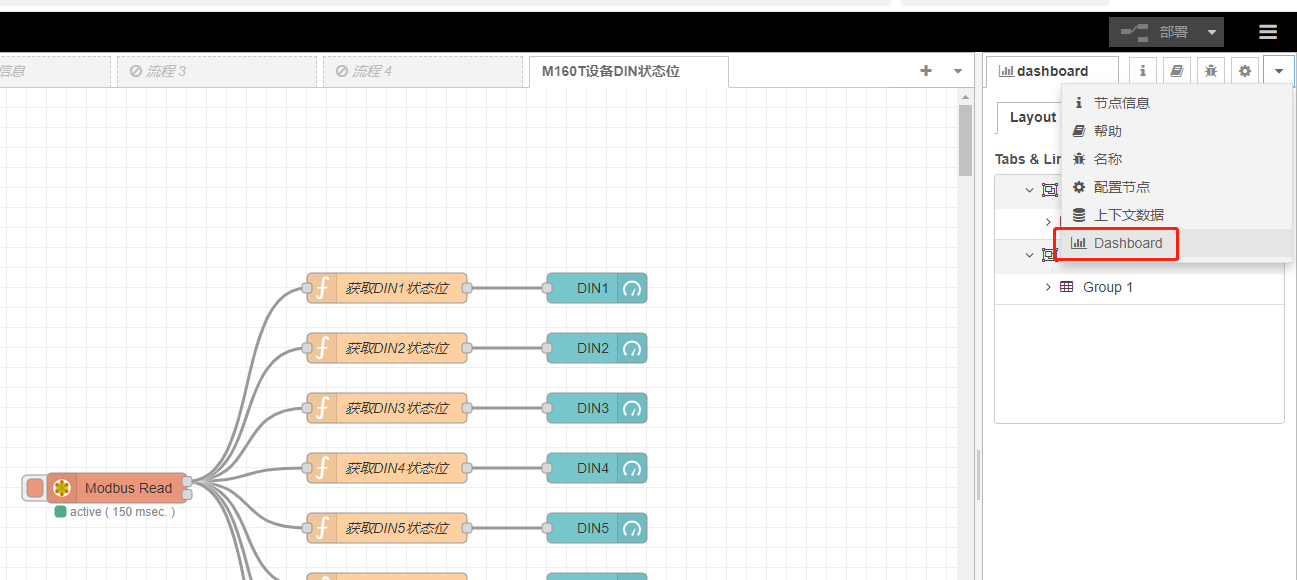
Task: Click the DIN4 node label
Action: [593, 468]
